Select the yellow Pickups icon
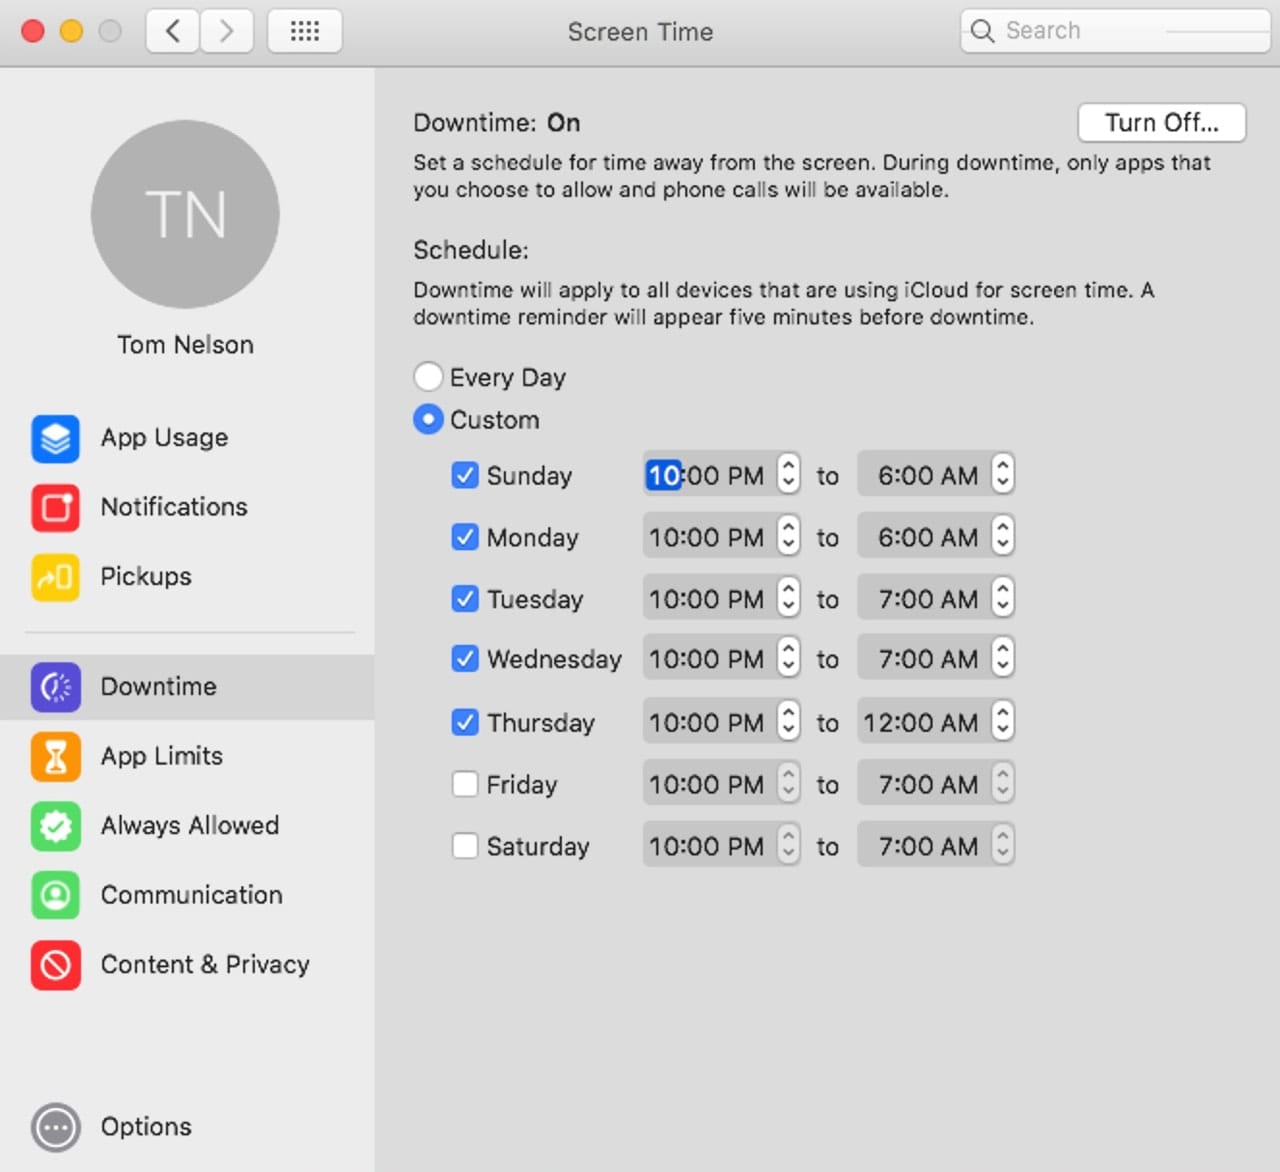This screenshot has width=1280, height=1172. point(55,577)
